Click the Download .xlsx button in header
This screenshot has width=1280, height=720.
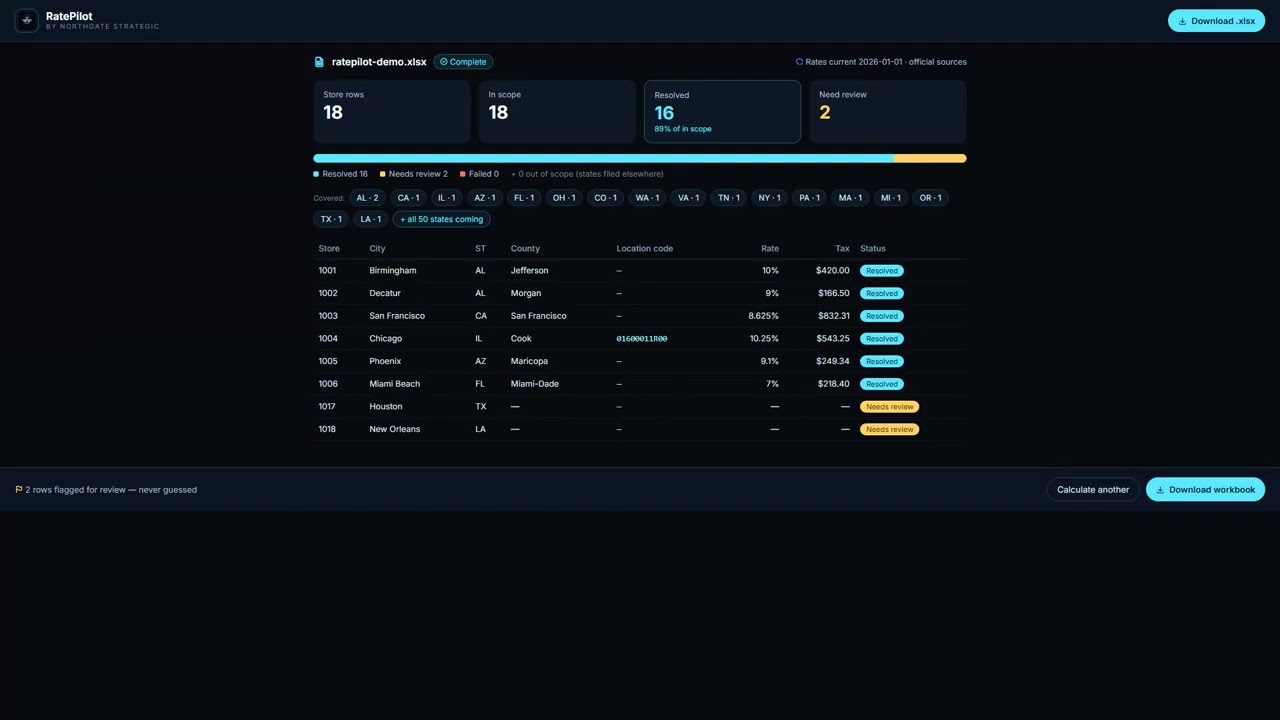[1216, 21]
